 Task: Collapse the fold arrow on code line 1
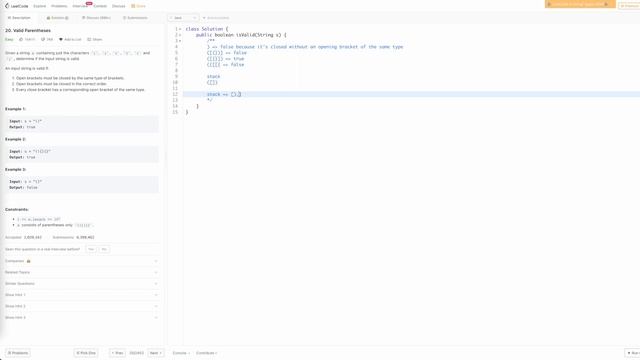click(x=180, y=29)
